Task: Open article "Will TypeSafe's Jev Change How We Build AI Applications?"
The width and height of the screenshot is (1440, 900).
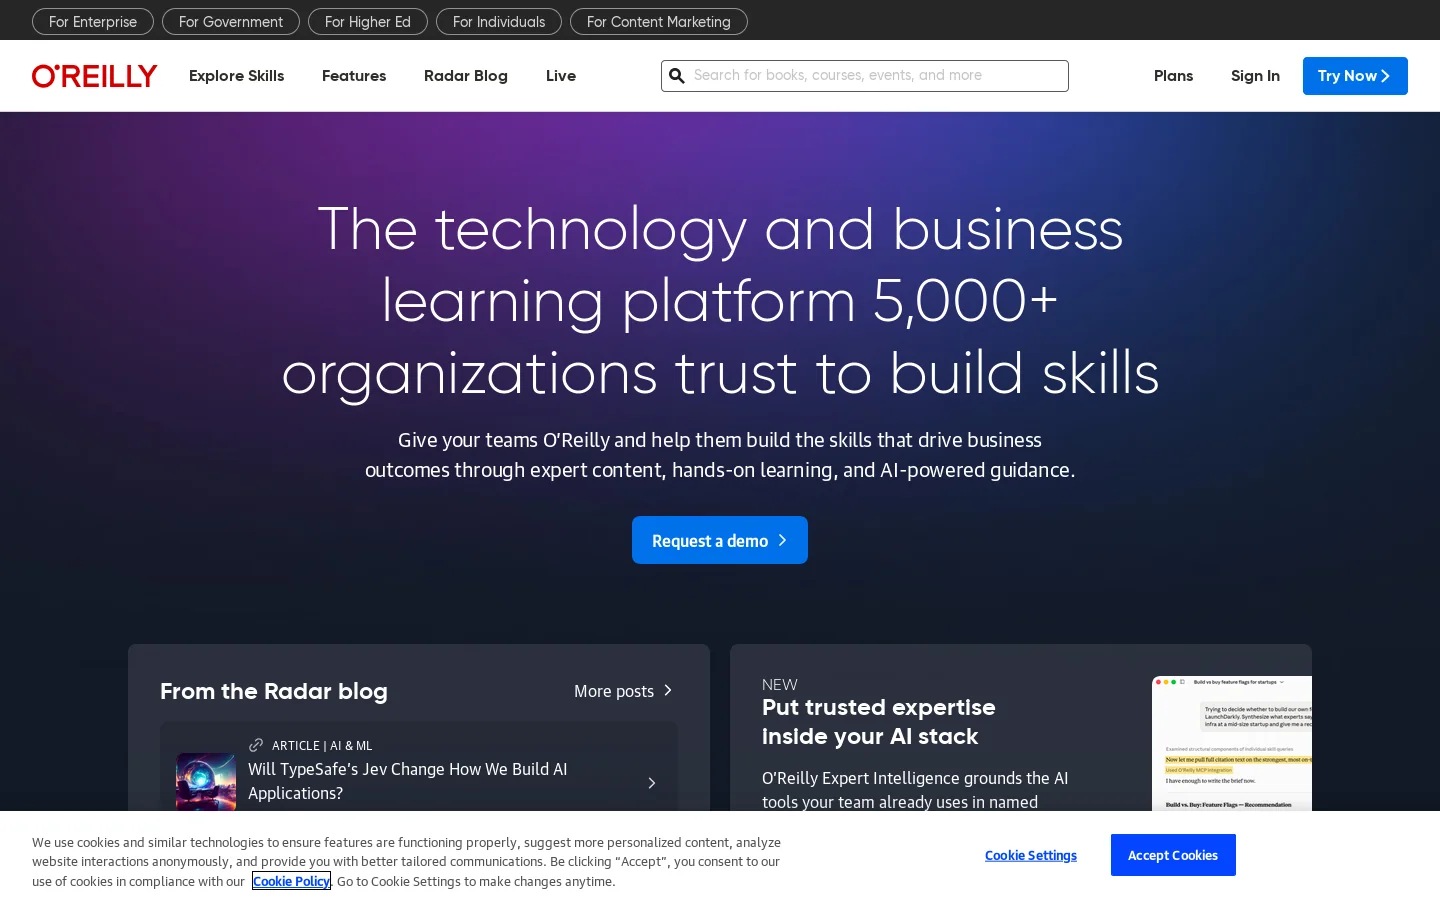Action: coord(408,781)
